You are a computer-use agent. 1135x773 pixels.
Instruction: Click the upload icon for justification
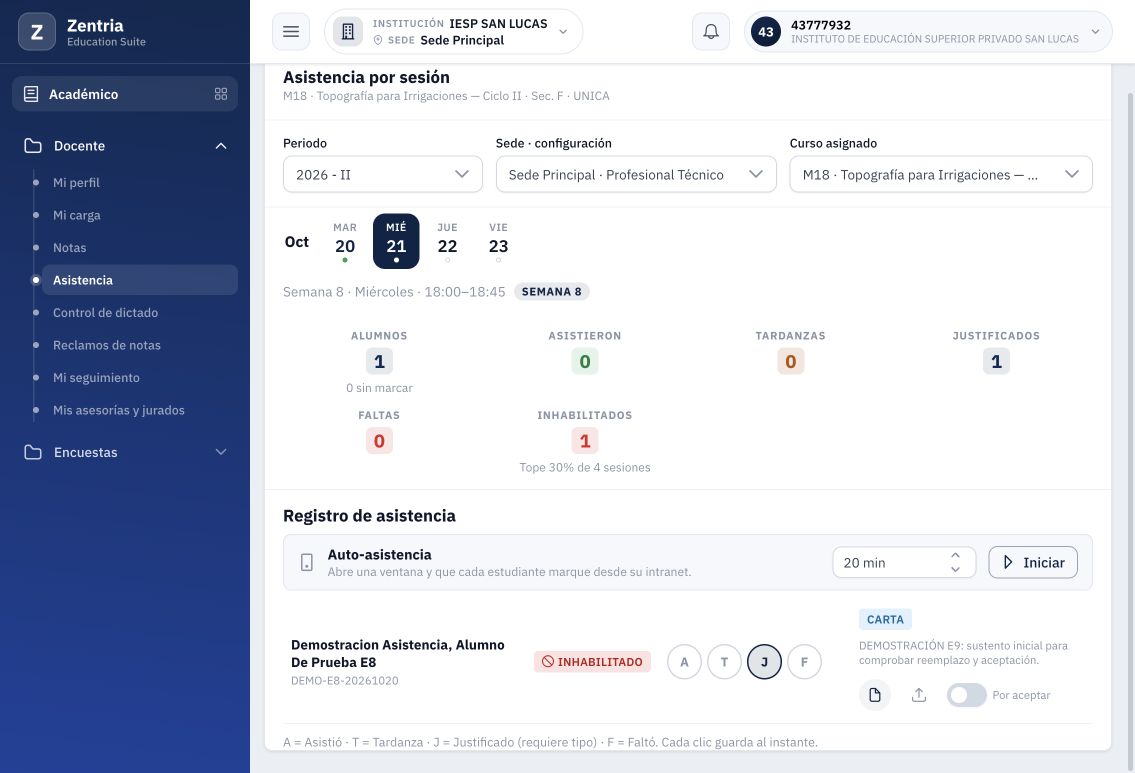click(919, 695)
